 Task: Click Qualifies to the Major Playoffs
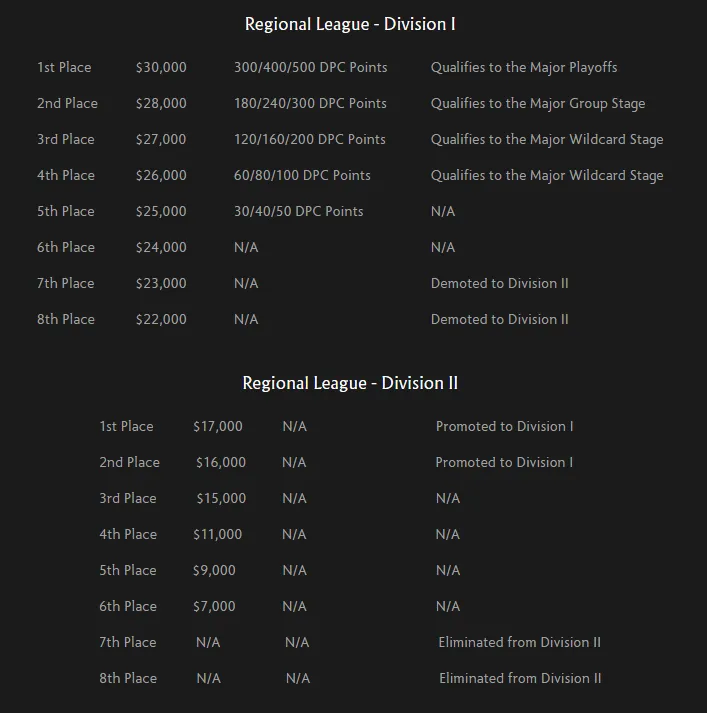[524, 67]
